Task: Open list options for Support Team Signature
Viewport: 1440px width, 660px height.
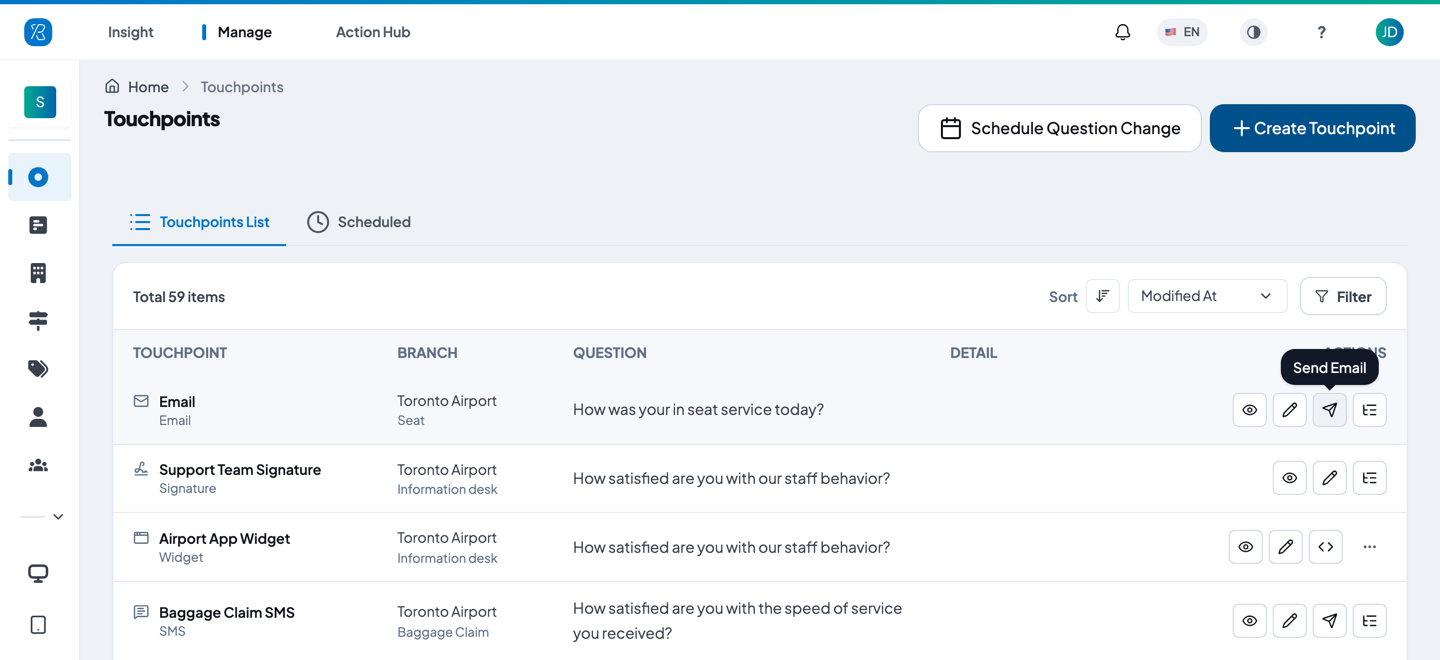Action: pos(1370,478)
